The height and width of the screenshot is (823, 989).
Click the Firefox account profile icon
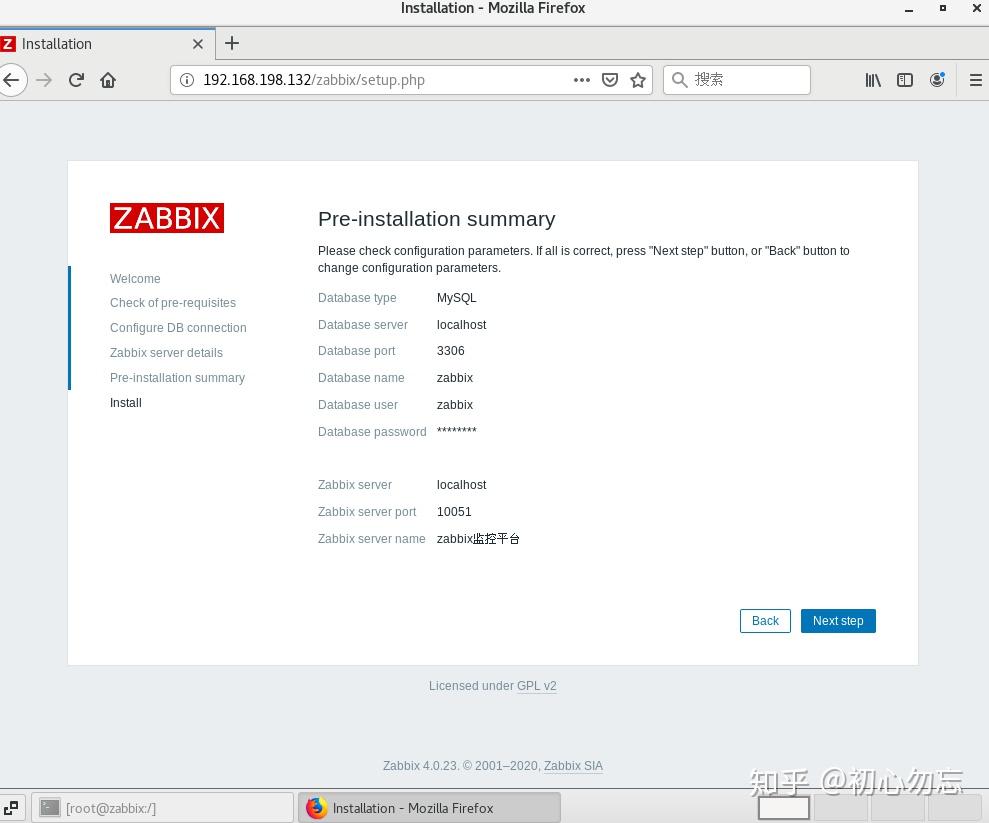pyautogui.click(x=937, y=79)
